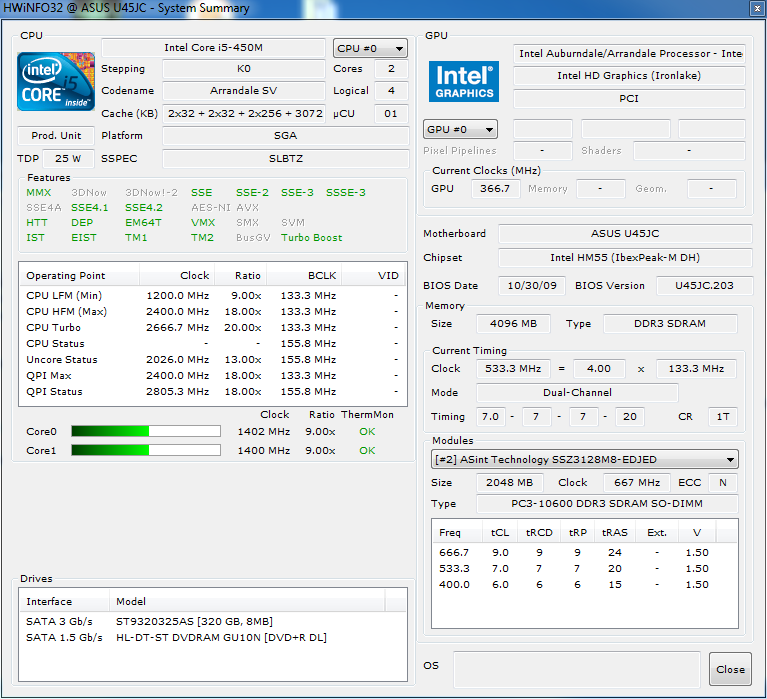Click the Freq column header in timing table
The height and width of the screenshot is (699, 767).
(457, 532)
